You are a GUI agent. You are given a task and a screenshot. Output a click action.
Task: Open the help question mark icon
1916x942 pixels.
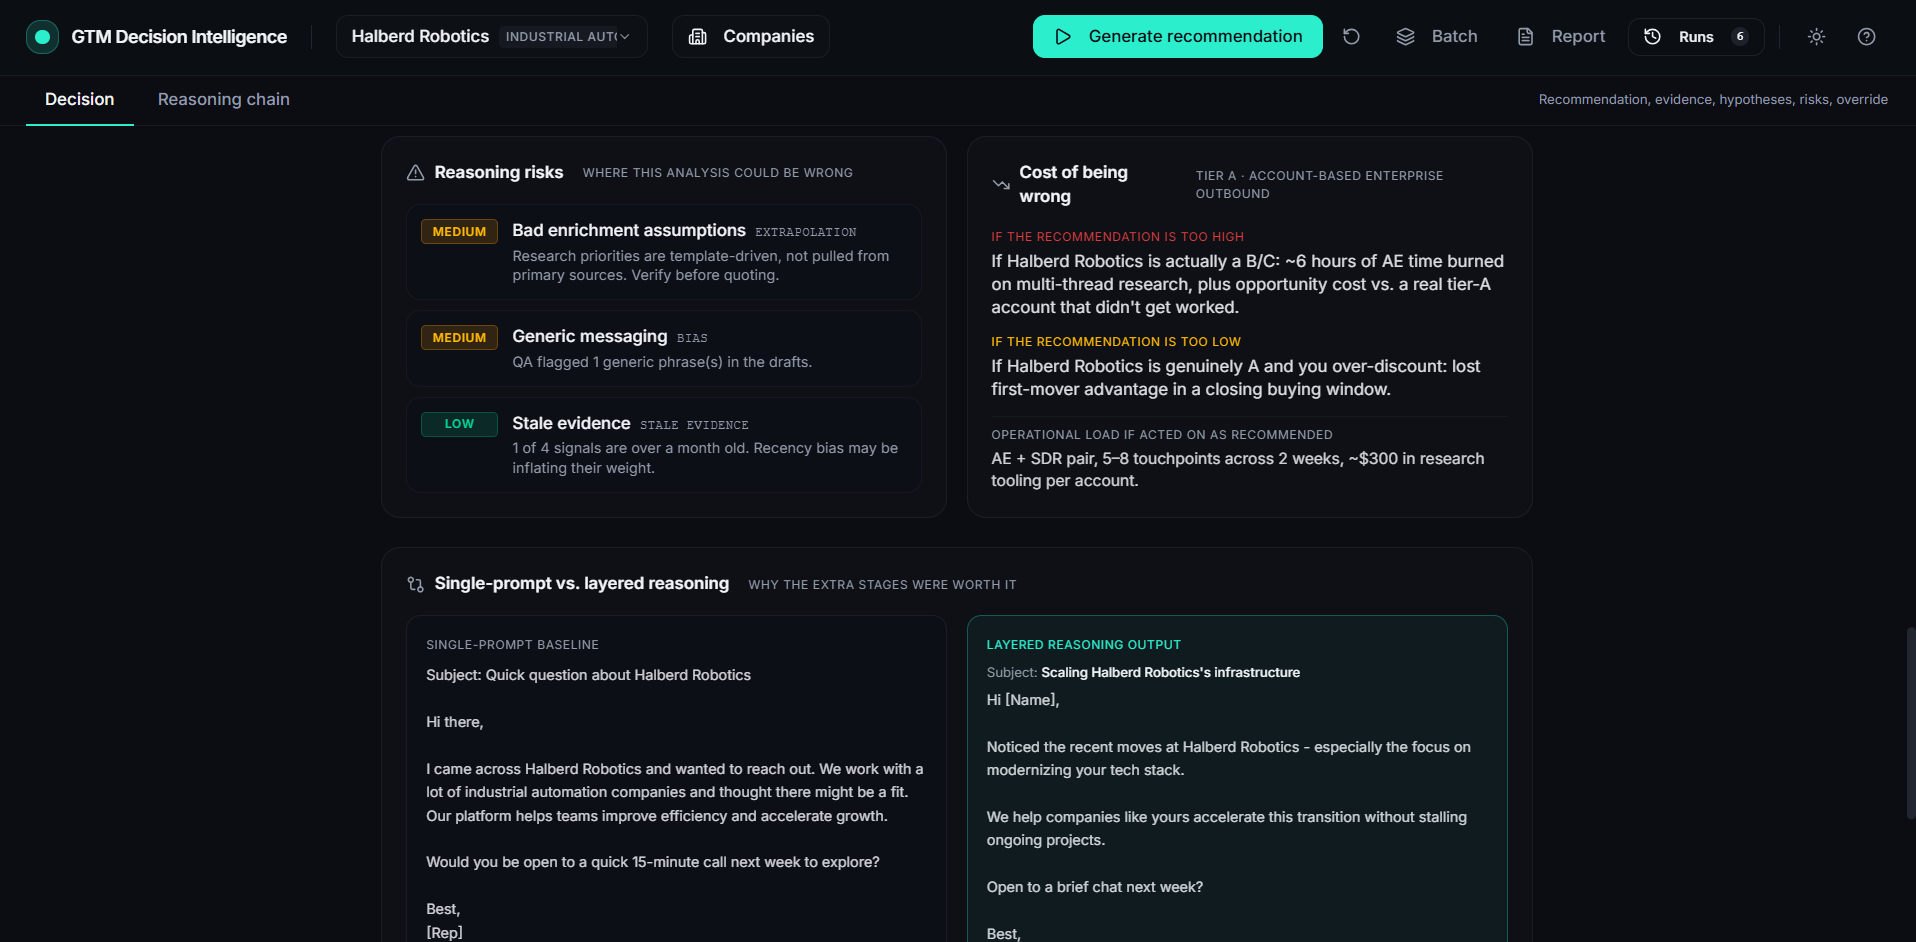coord(1866,37)
